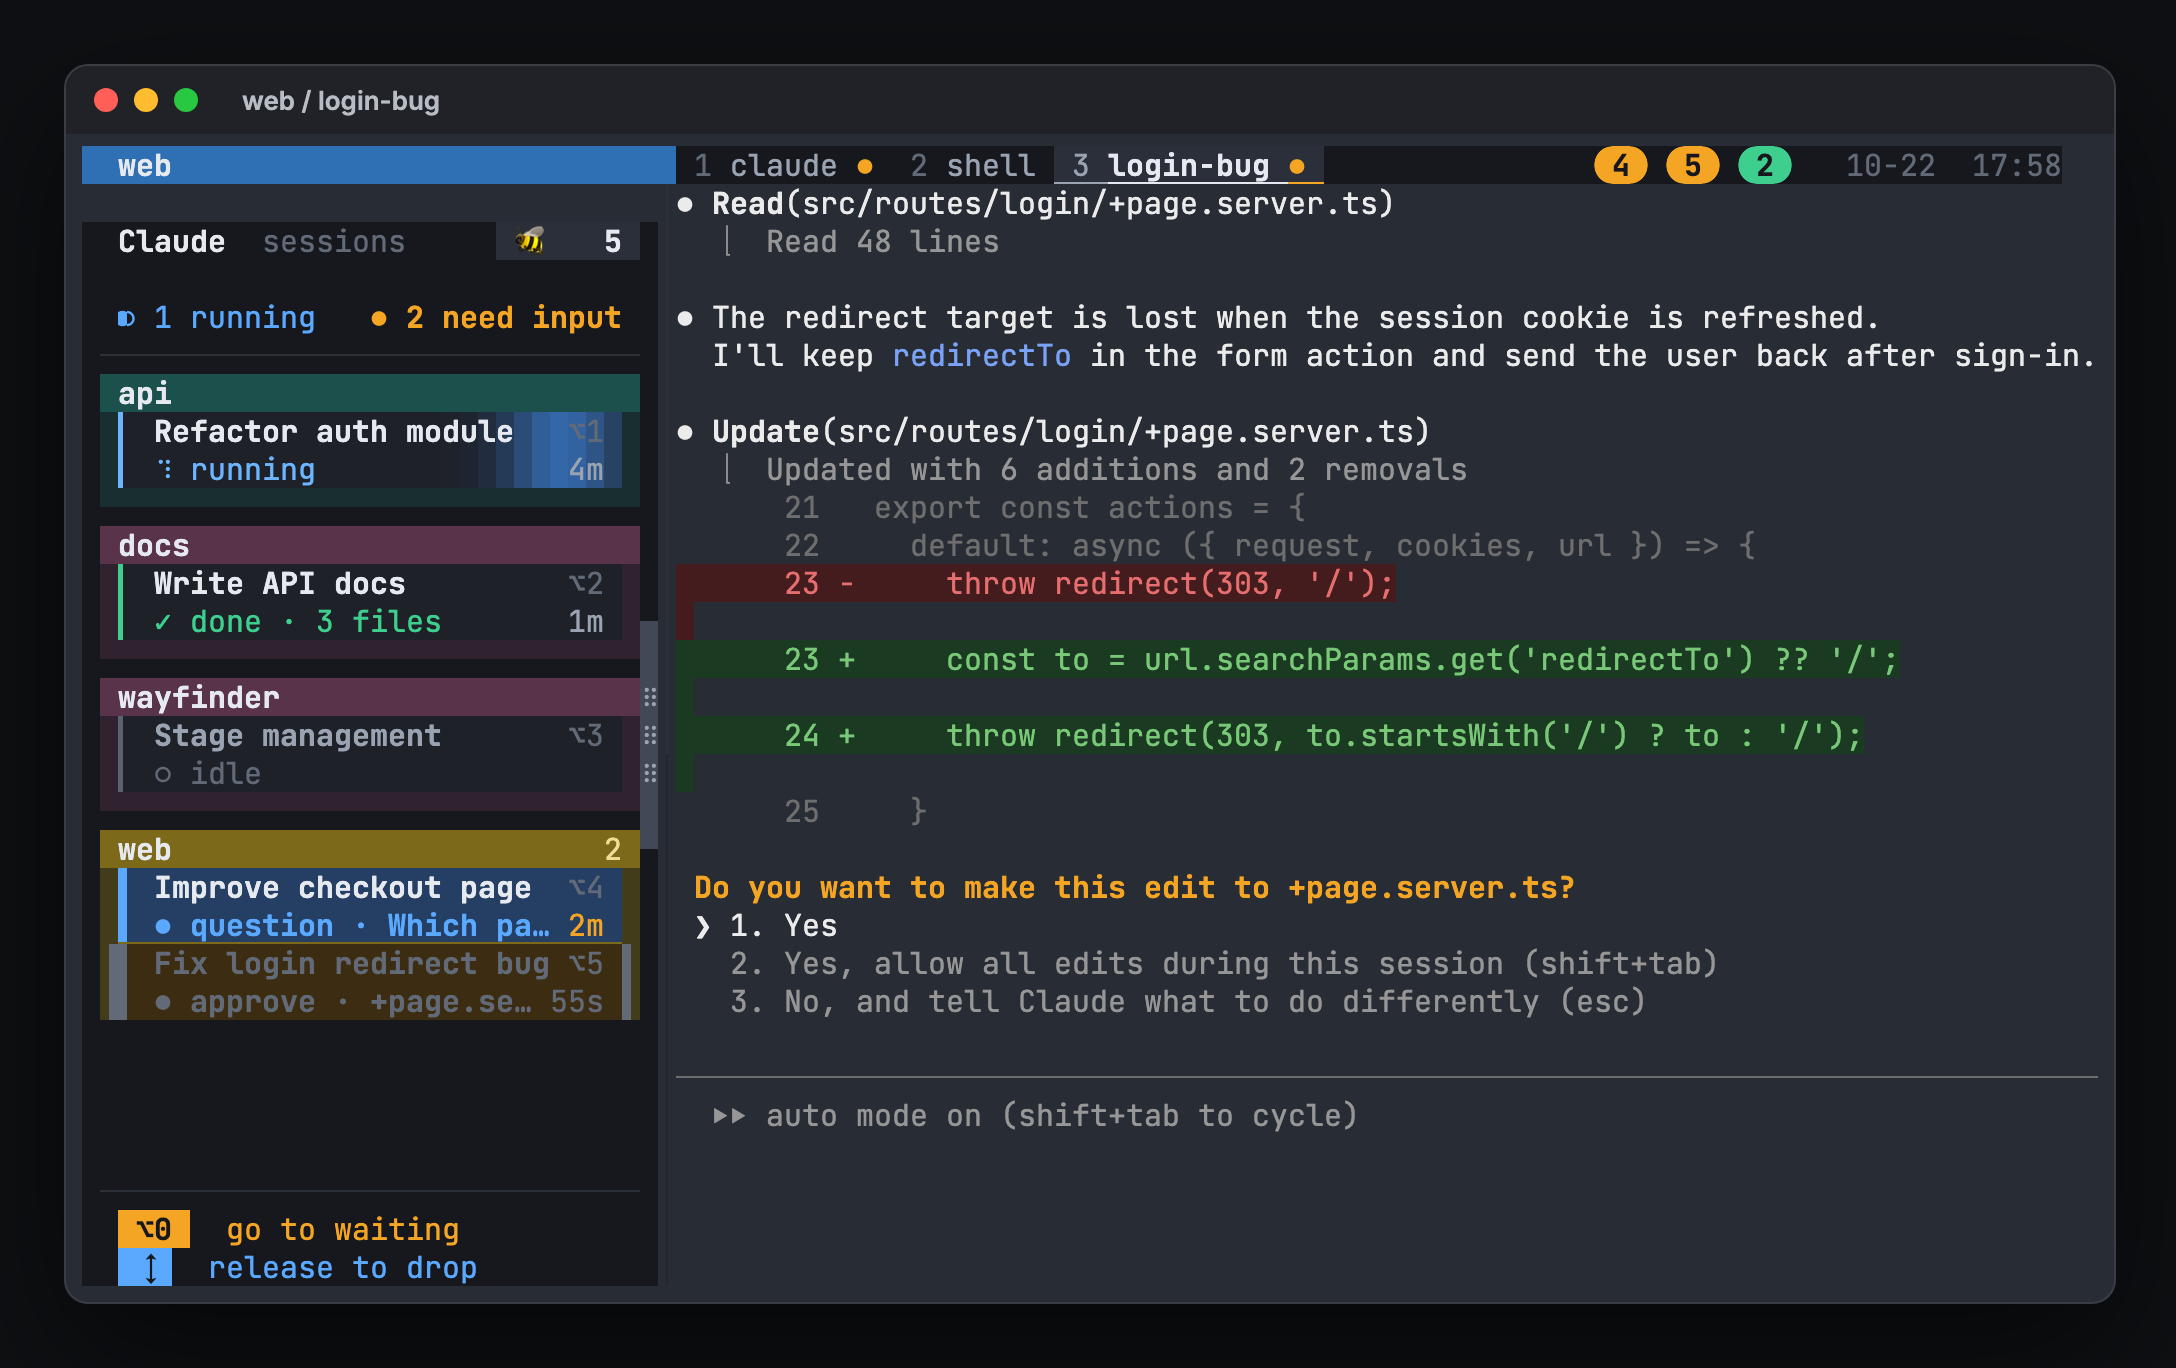The width and height of the screenshot is (2176, 1368).
Task: Click the 17:58 clock in status bar
Action: click(2016, 165)
